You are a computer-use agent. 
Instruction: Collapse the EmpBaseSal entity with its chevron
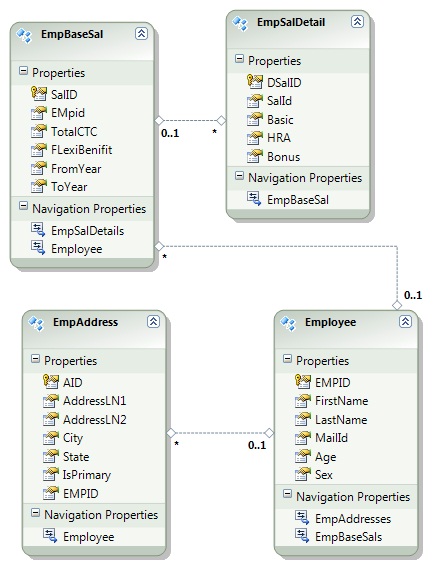coord(141,34)
